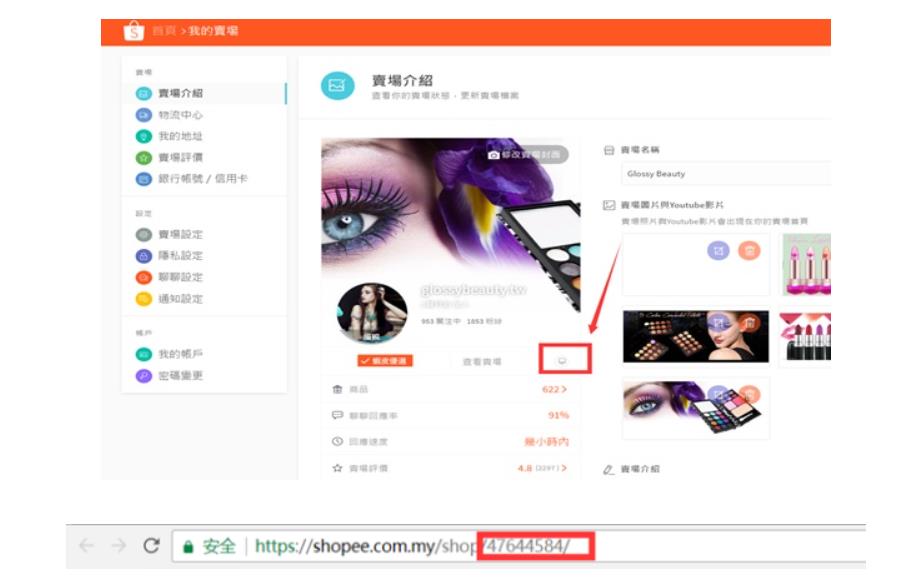919x578 pixels.
Task: Reload the page with the refresh icon
Action: click(151, 546)
